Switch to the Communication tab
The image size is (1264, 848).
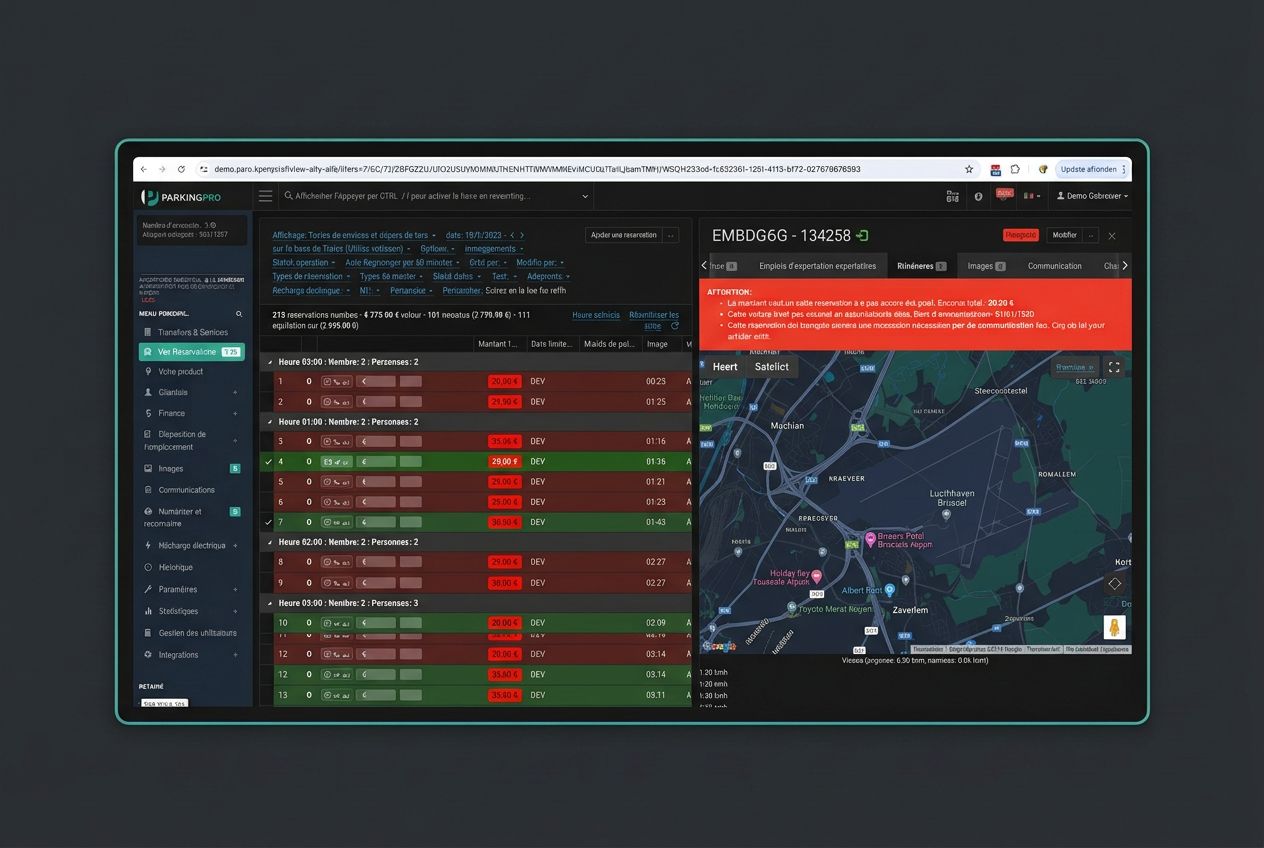click(1054, 266)
